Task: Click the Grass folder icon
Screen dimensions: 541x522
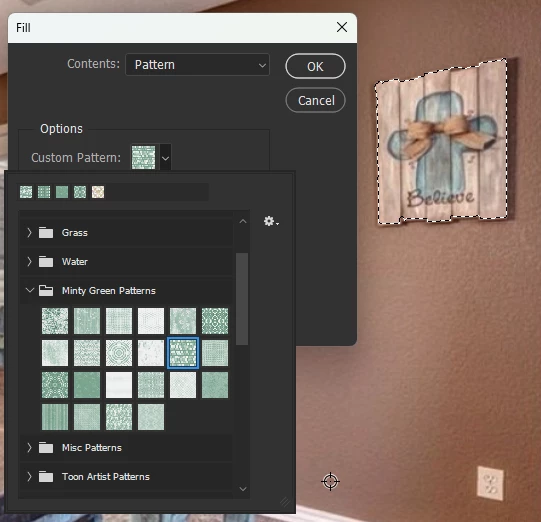Action: coord(46,233)
